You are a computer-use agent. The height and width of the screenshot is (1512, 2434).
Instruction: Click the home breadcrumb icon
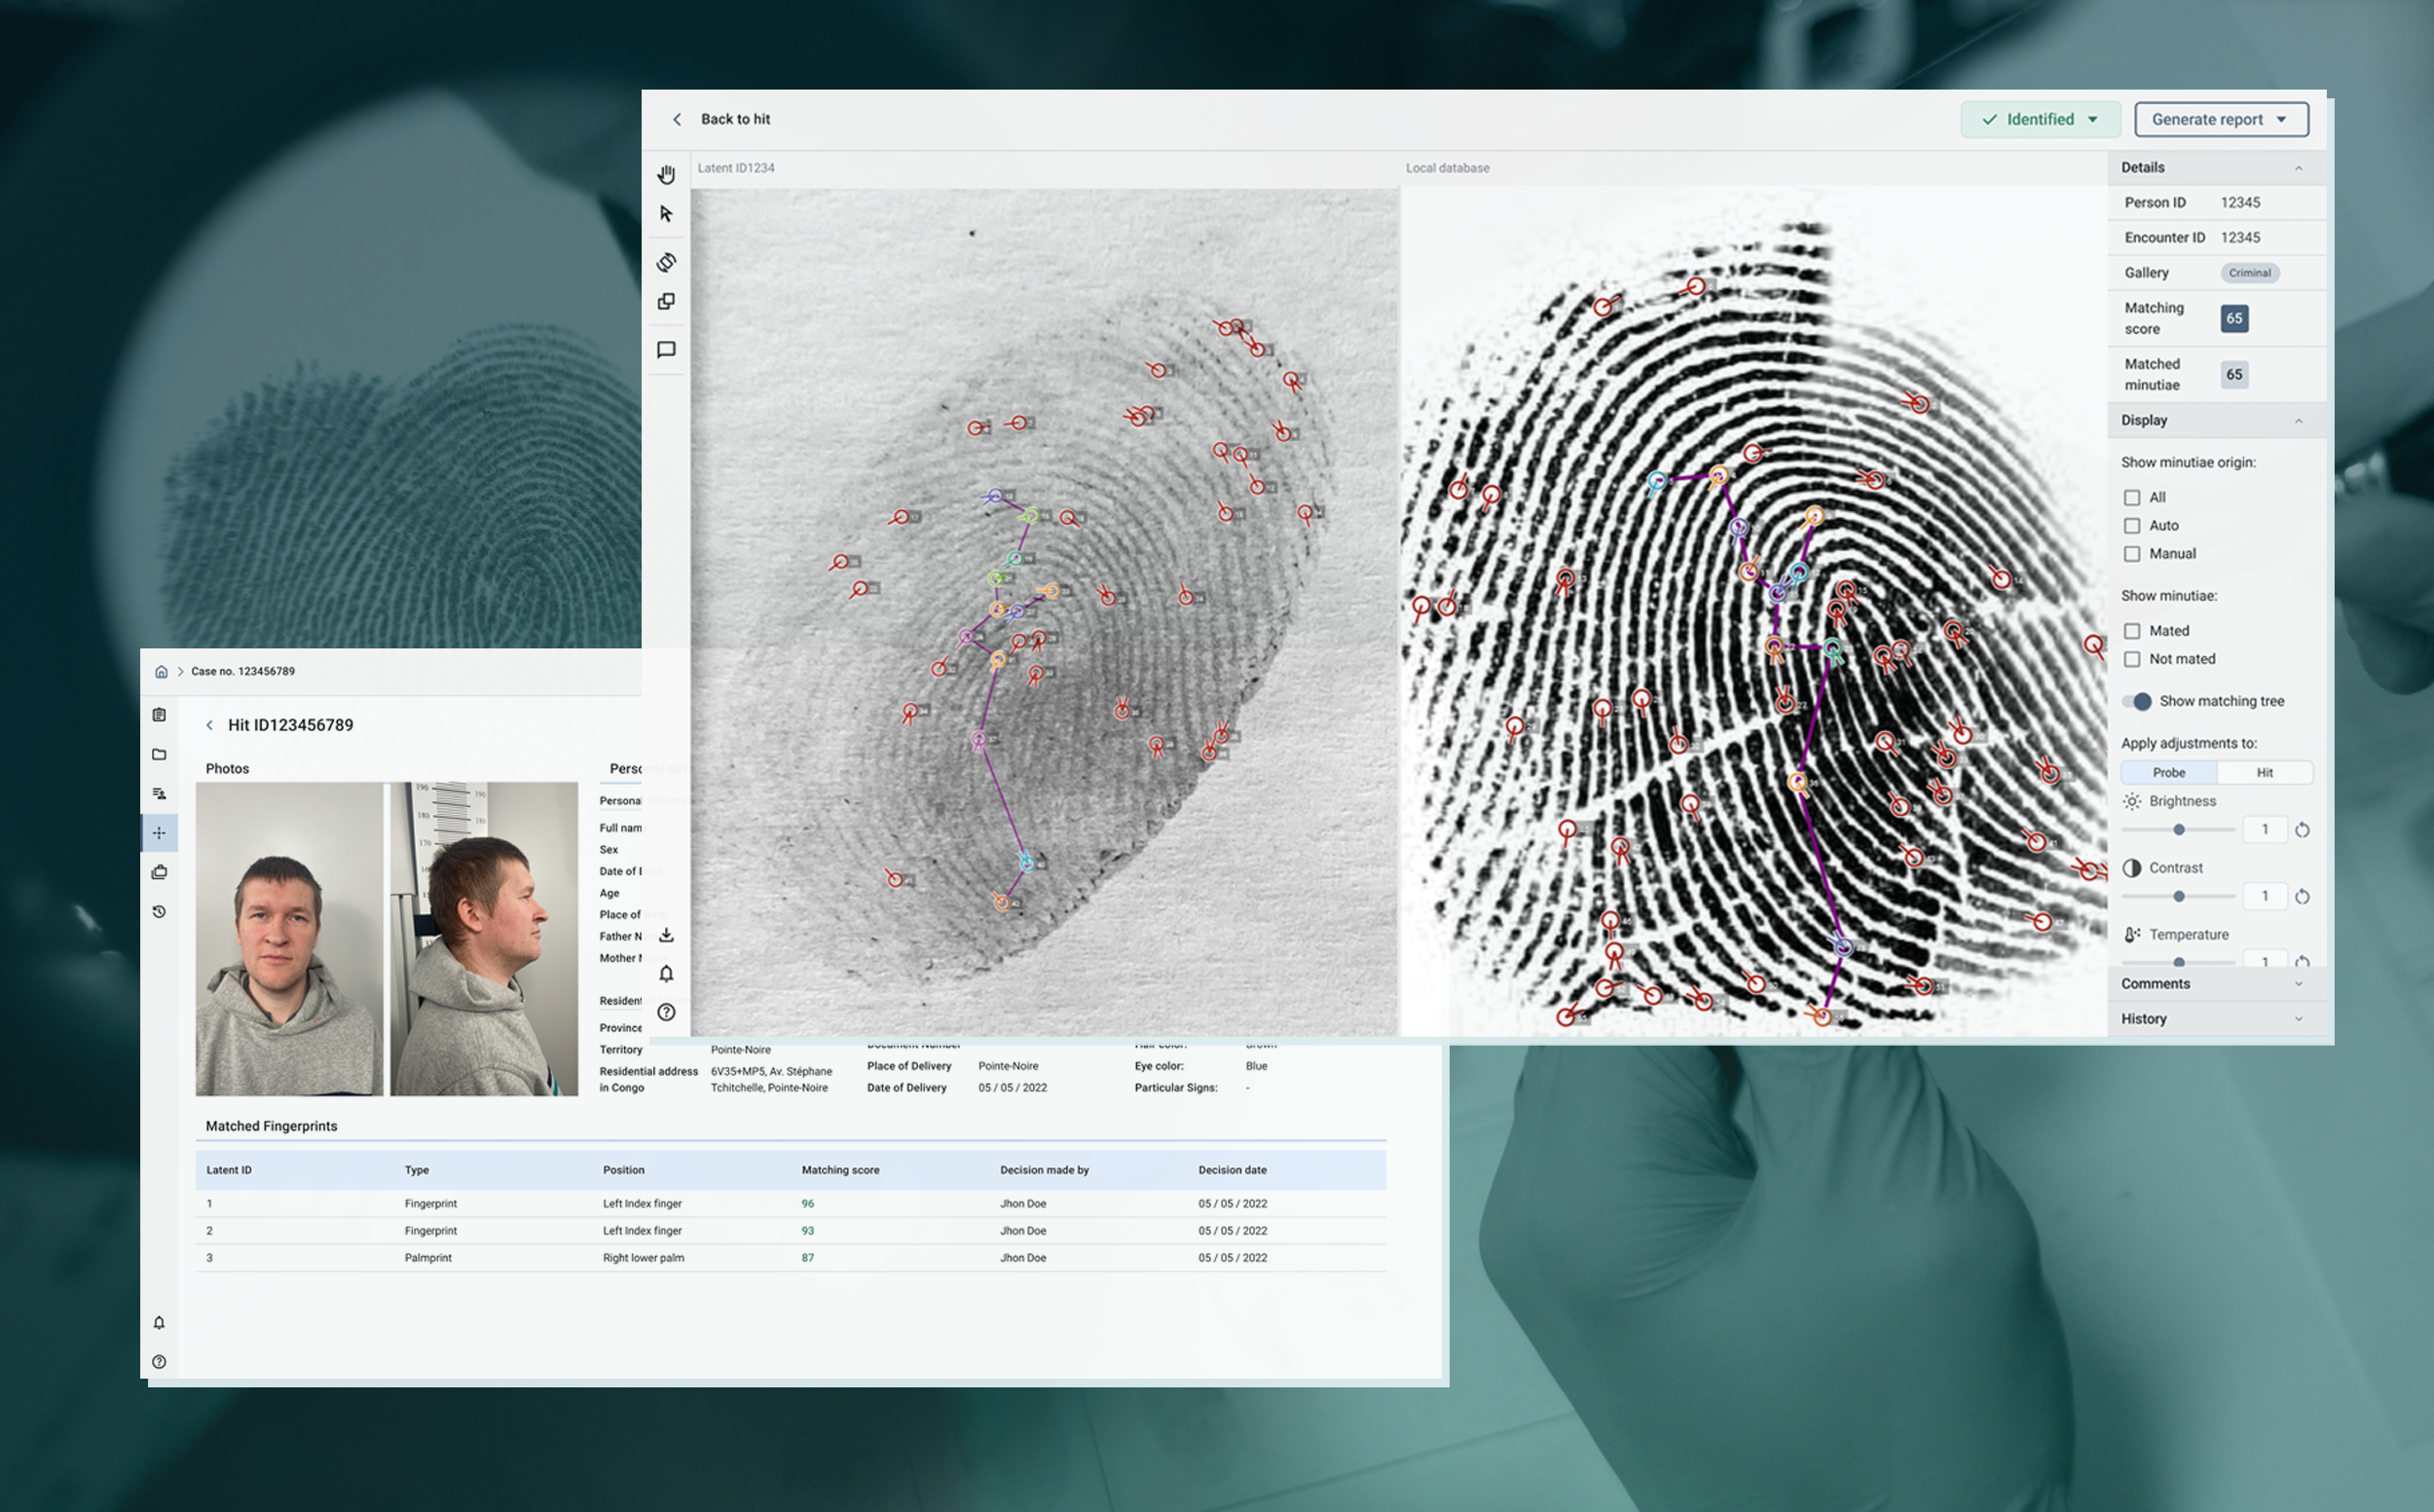click(x=161, y=671)
